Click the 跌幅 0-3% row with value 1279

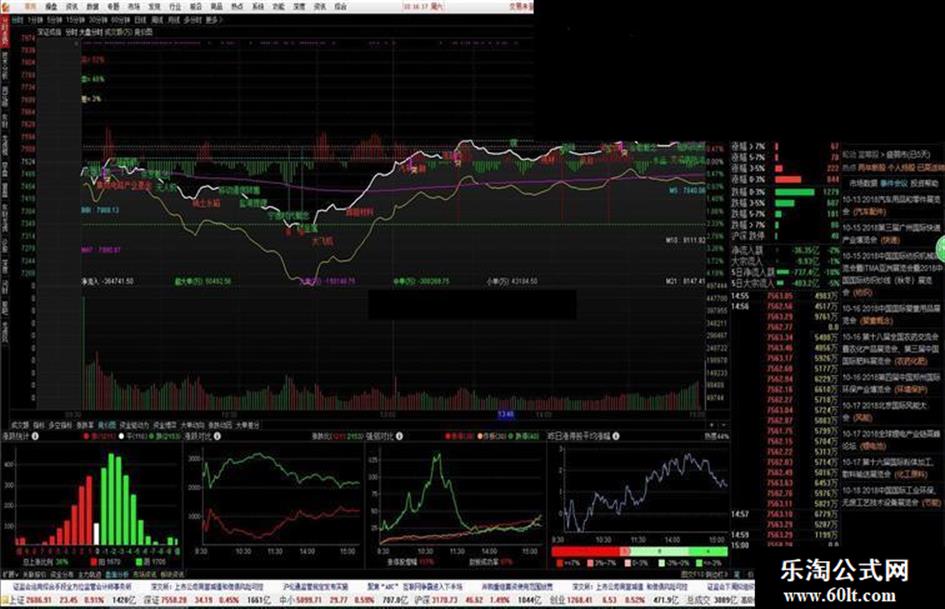(785, 191)
